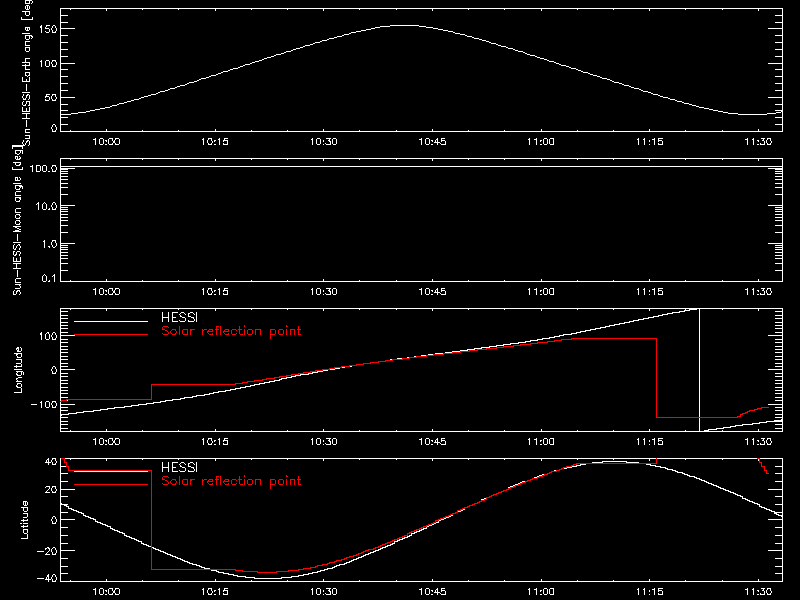This screenshot has width=800, height=600.
Task: Click the 10:15 time label under Moon angle plot
Action: pyautogui.click(x=215, y=292)
